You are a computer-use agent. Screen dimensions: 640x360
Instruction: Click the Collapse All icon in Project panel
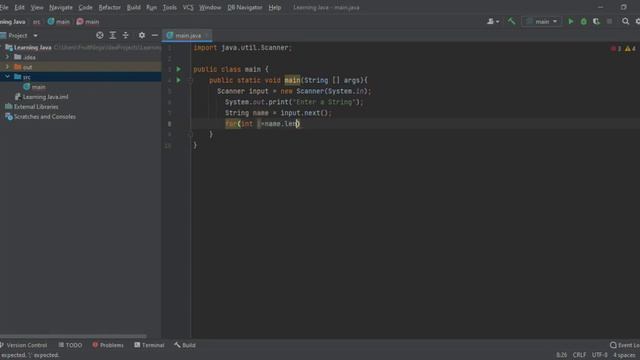tap(126, 36)
